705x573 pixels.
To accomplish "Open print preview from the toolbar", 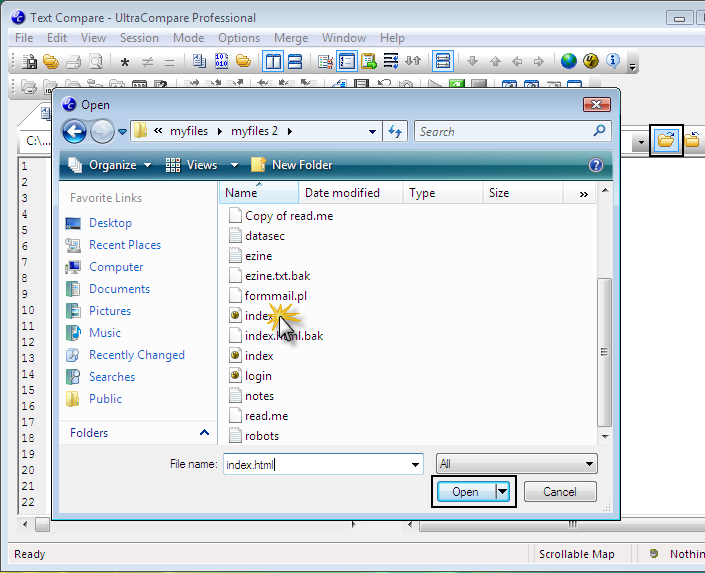I will pos(96,61).
